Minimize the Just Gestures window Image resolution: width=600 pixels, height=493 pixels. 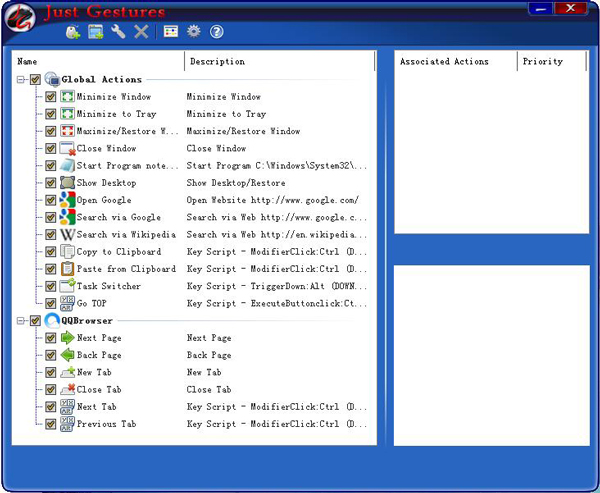[x=540, y=8]
